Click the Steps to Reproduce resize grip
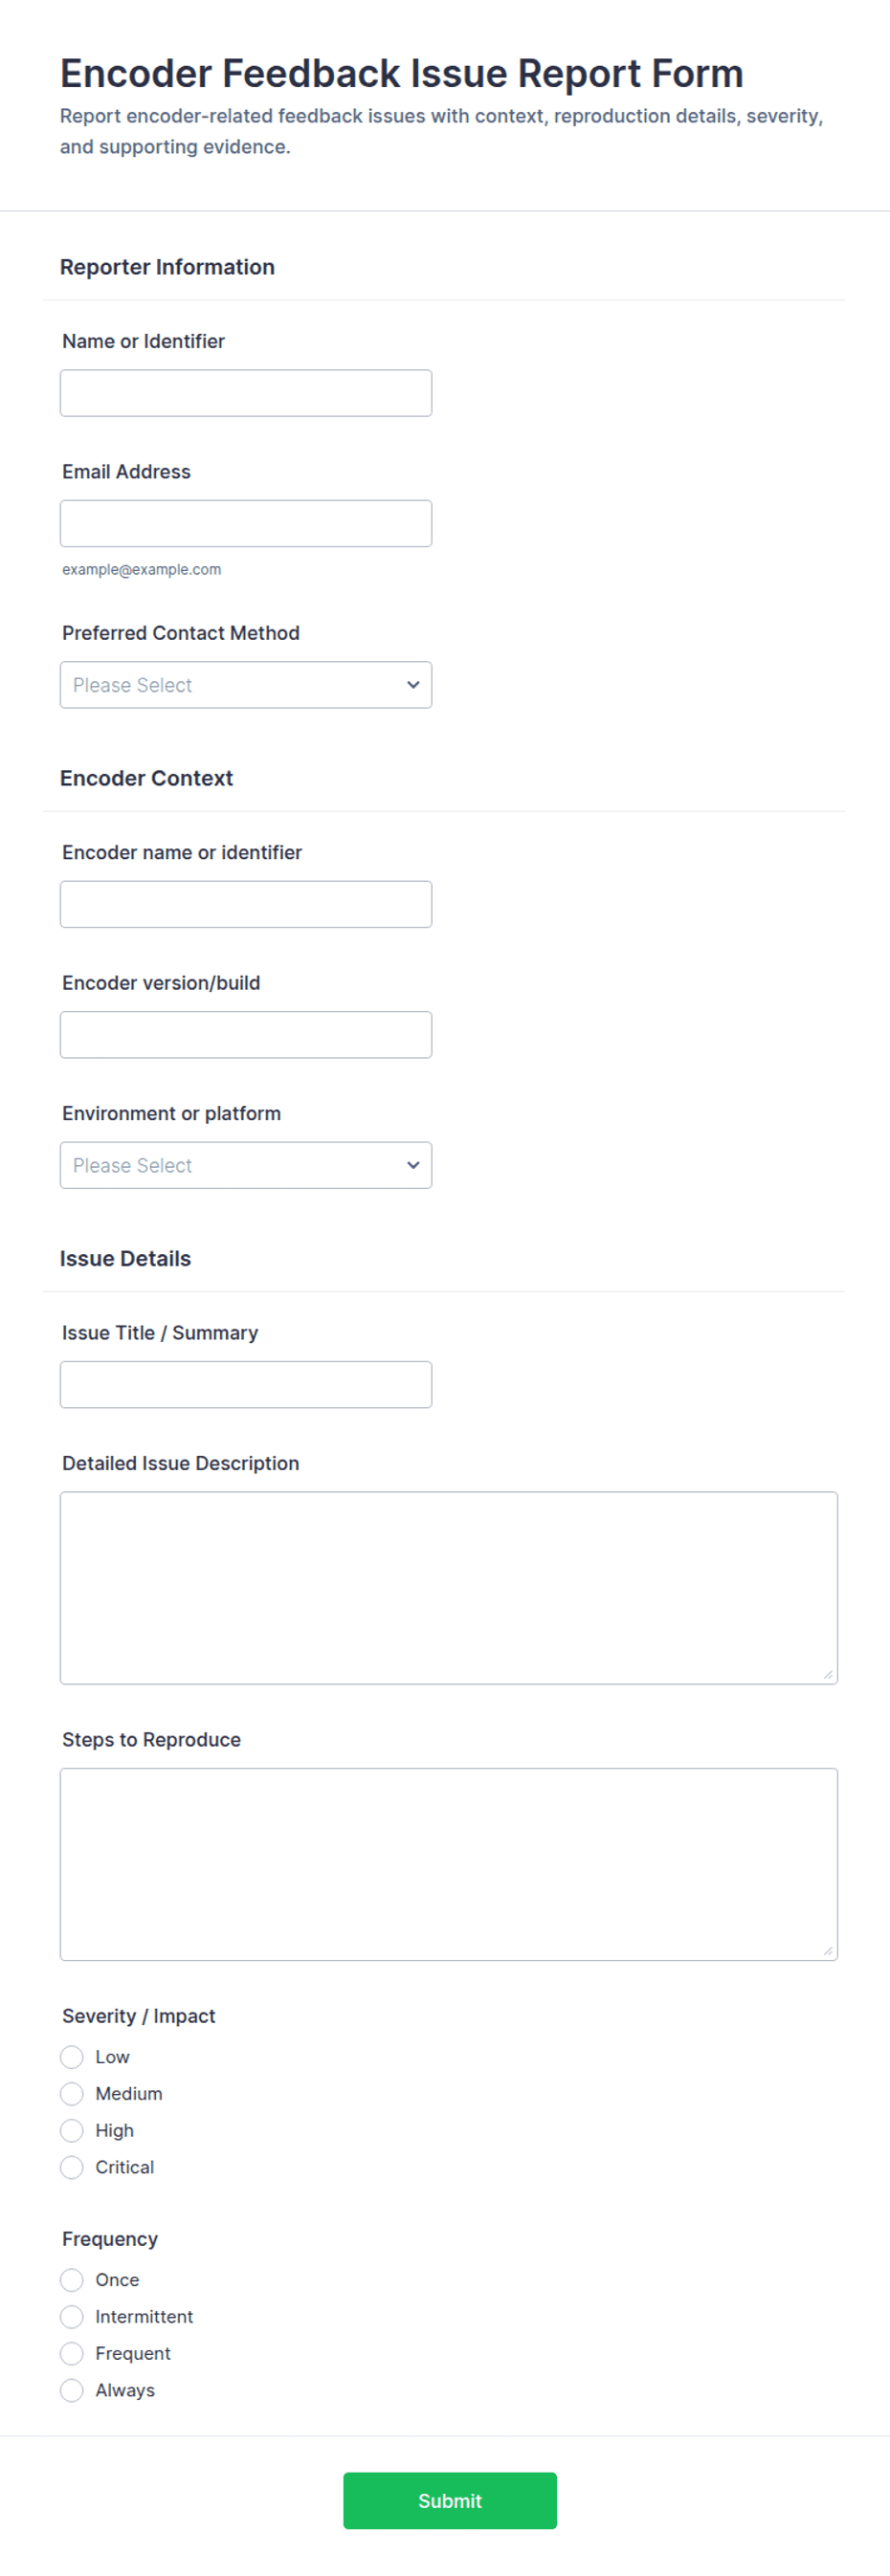 point(828,1950)
